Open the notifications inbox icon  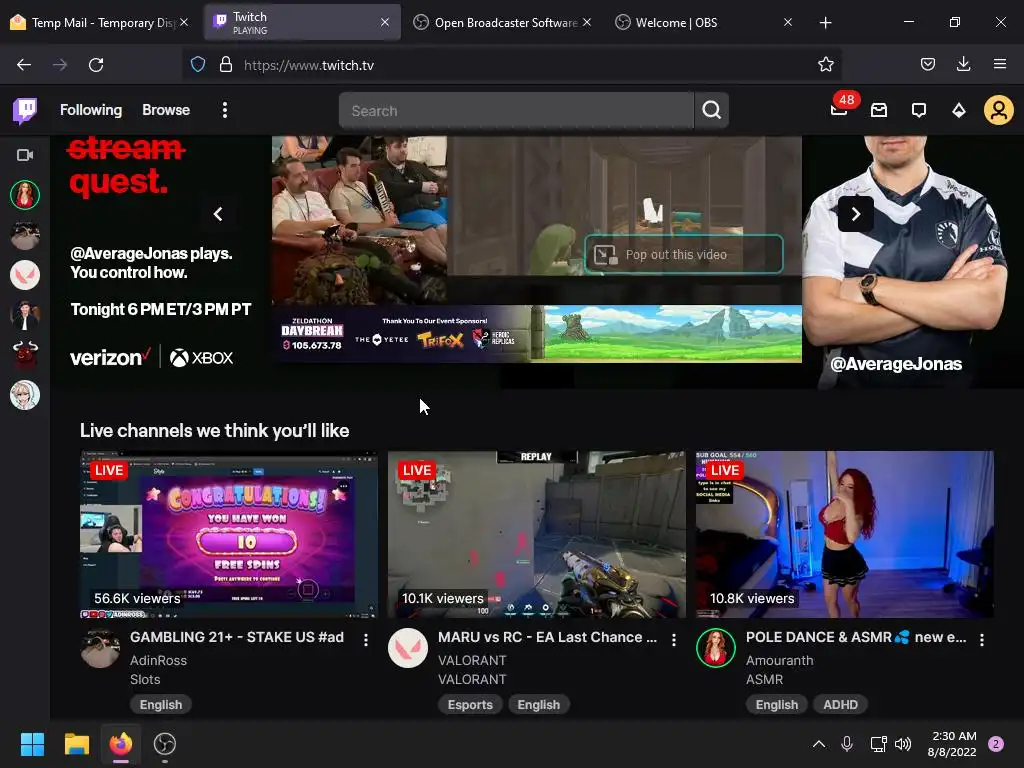pos(879,110)
